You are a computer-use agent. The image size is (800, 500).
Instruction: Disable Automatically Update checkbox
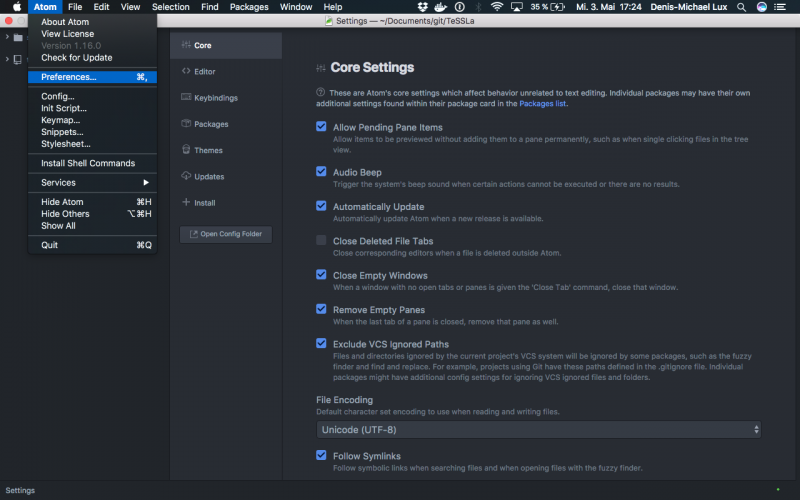[321, 206]
